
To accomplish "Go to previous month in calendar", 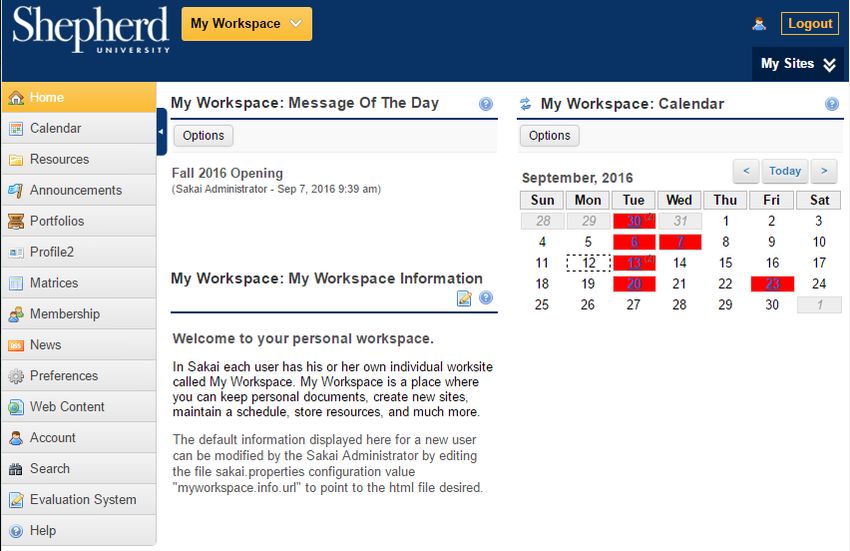I will (x=746, y=171).
